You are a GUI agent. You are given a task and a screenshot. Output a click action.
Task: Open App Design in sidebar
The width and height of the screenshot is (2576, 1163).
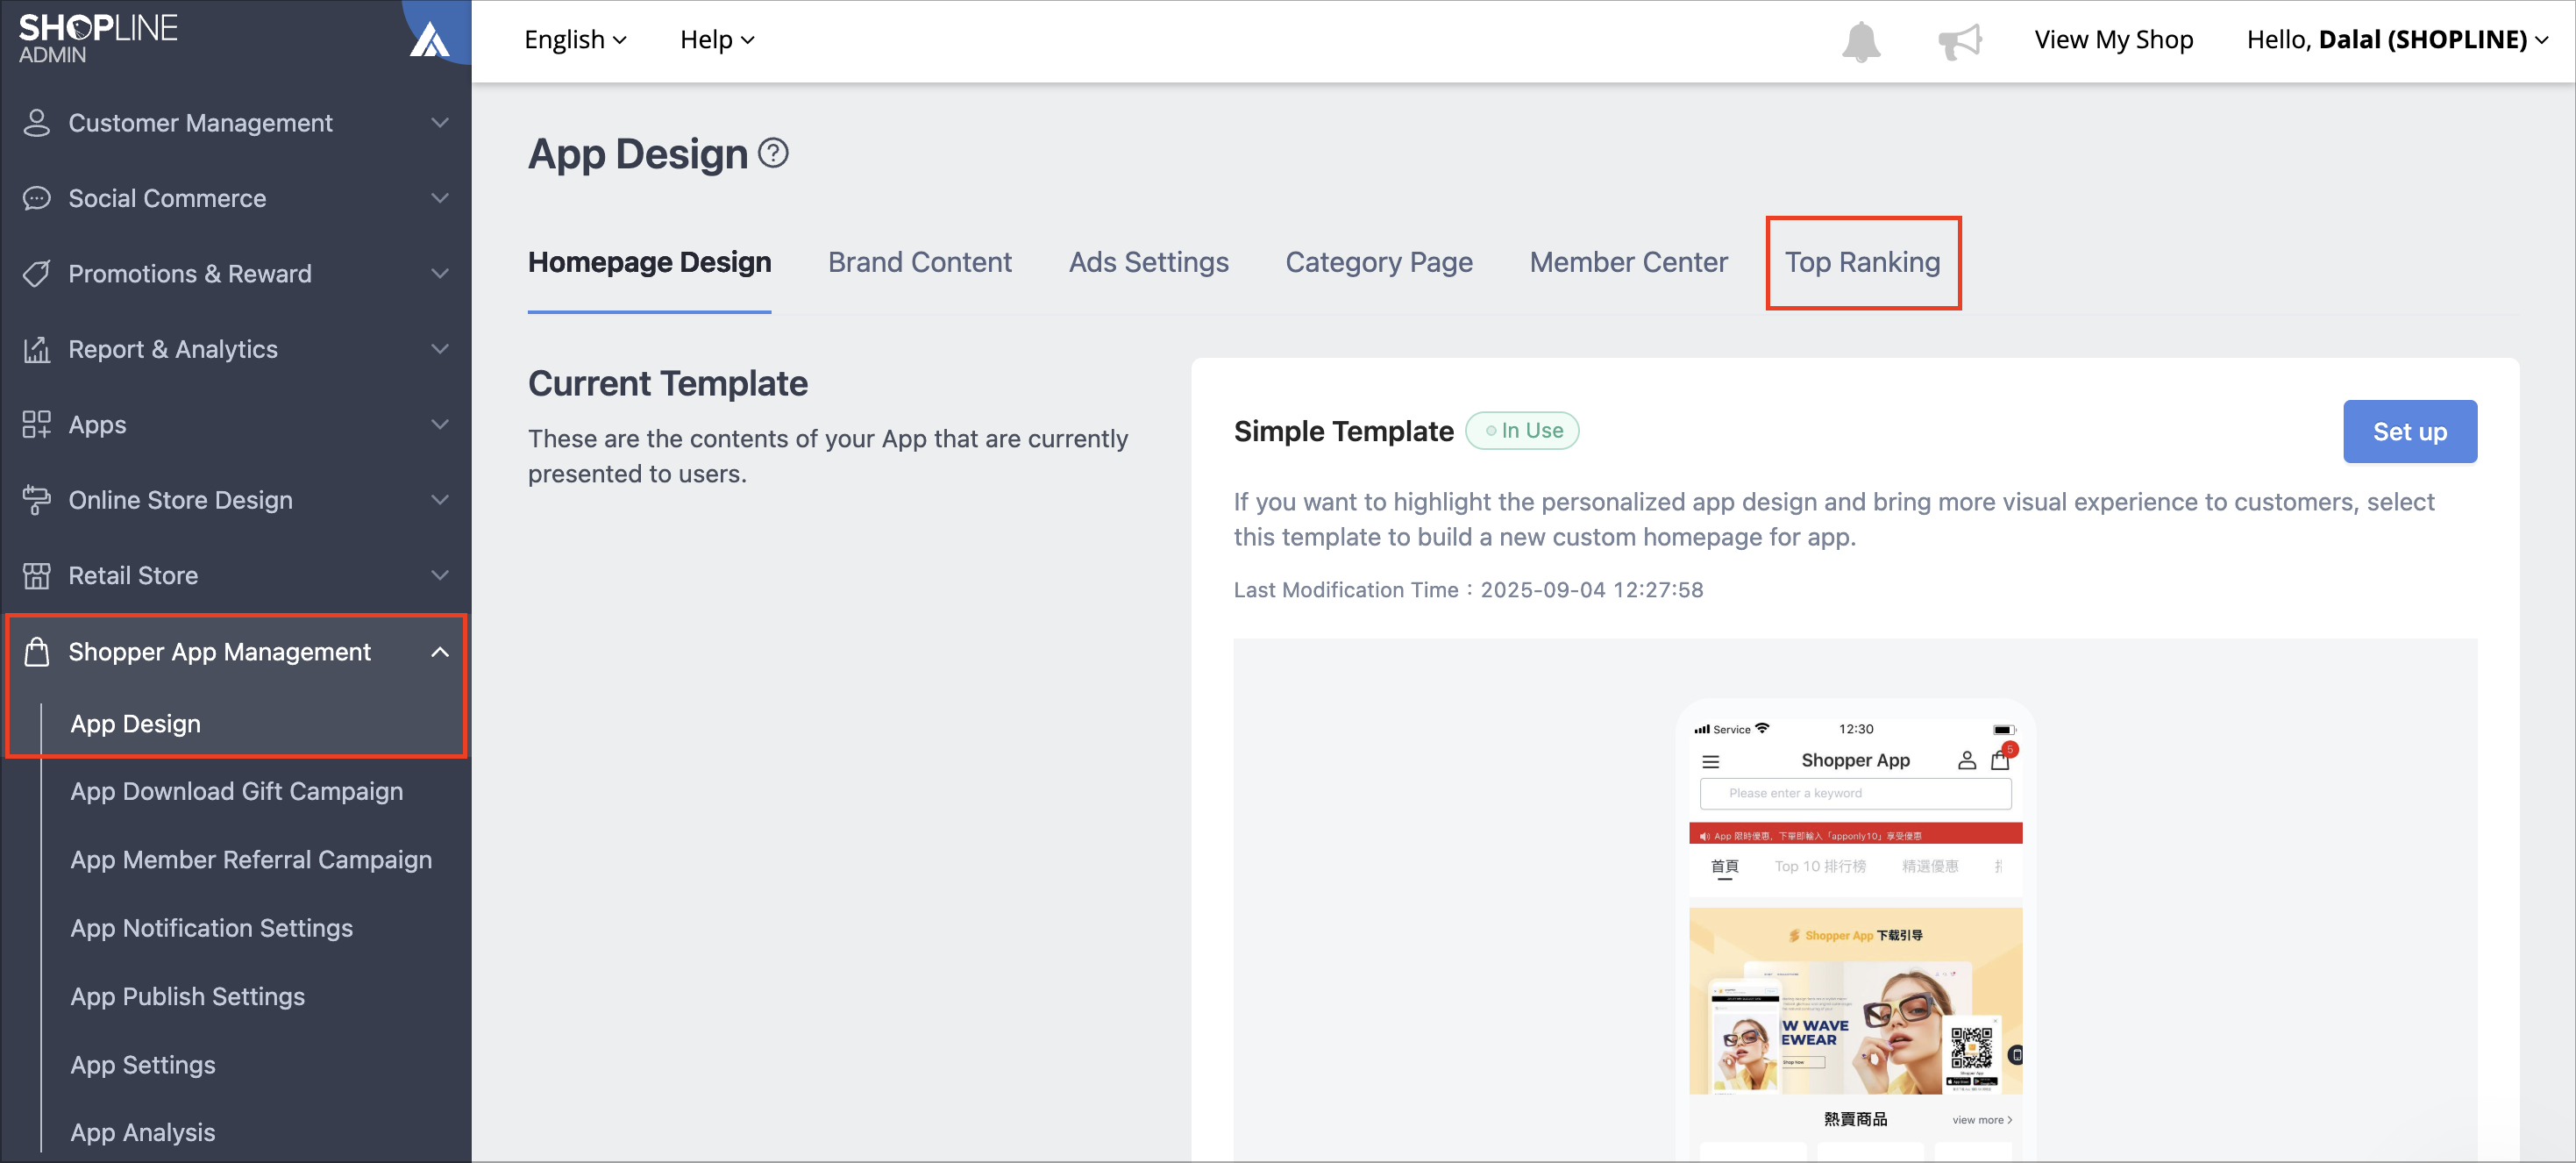135,723
